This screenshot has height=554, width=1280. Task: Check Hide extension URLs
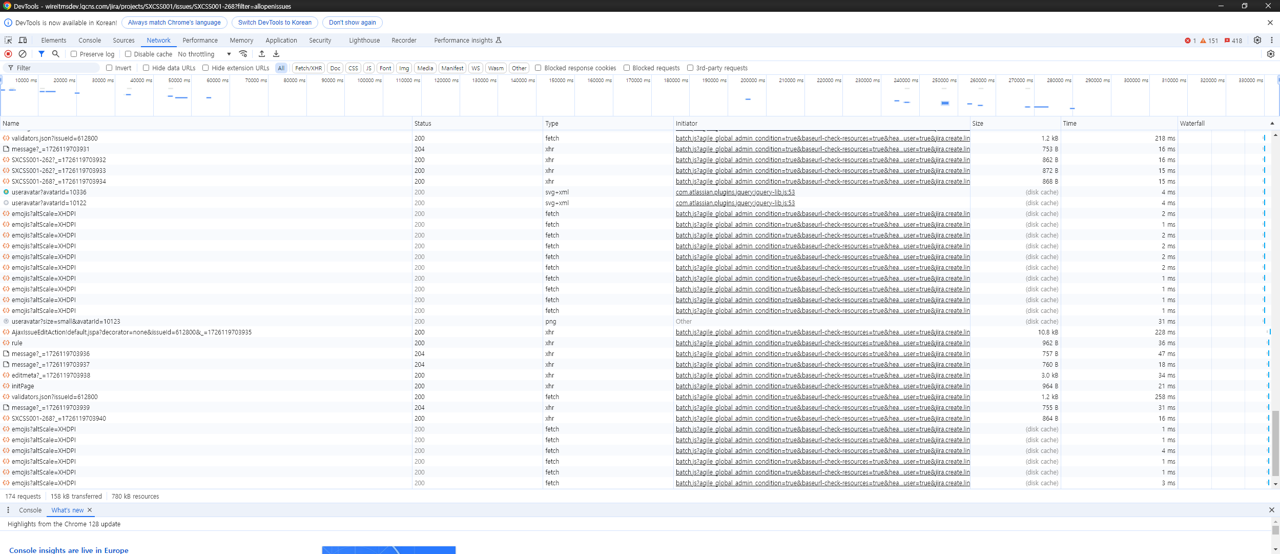tap(206, 68)
